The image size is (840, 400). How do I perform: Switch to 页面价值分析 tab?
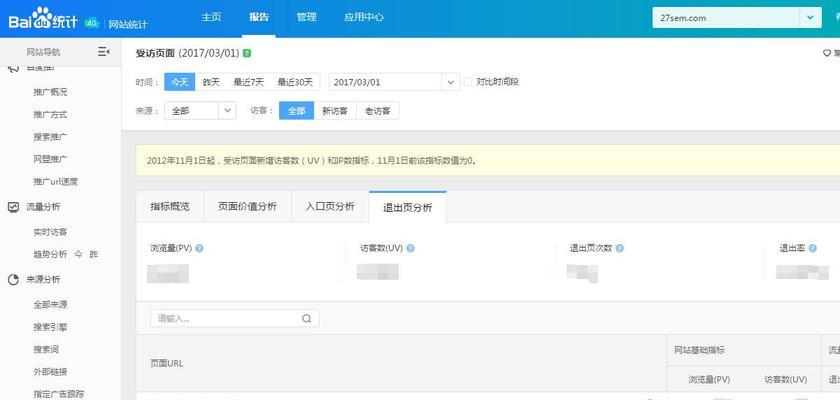pos(248,207)
